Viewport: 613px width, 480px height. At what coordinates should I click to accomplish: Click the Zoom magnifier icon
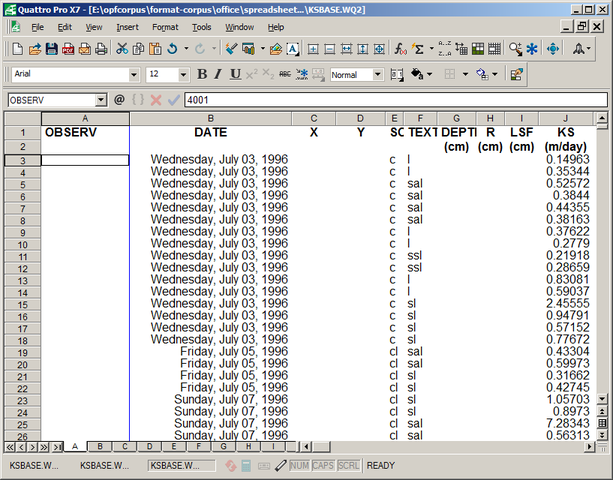point(515,49)
